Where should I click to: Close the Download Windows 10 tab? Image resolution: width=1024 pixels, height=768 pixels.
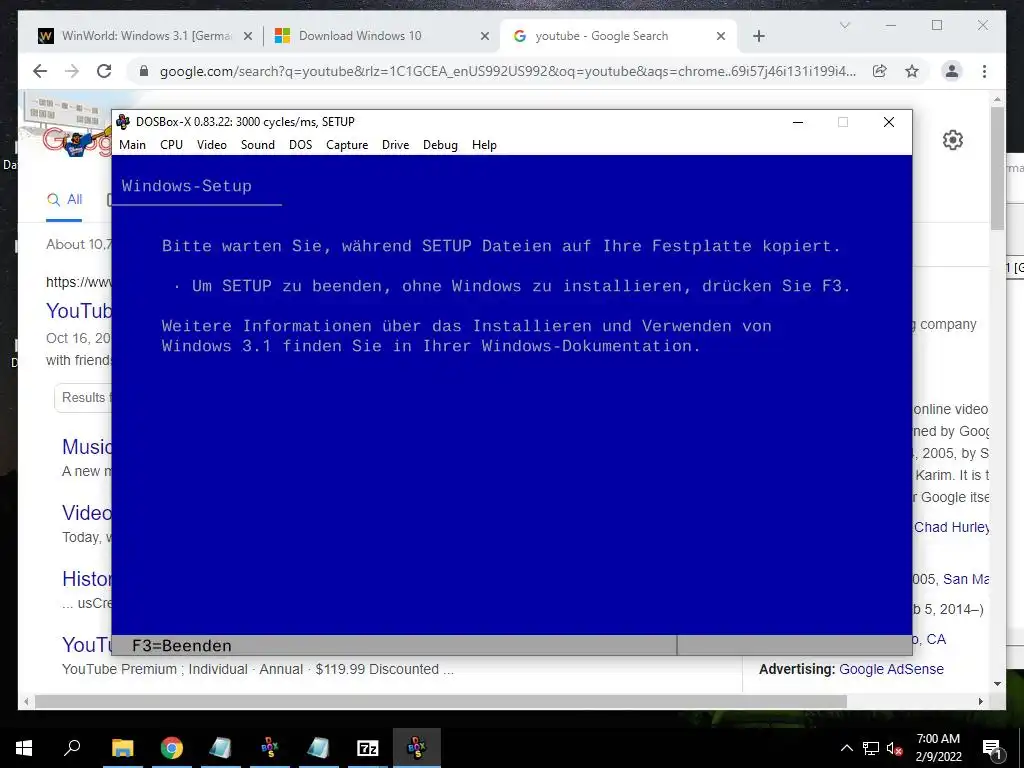click(485, 37)
